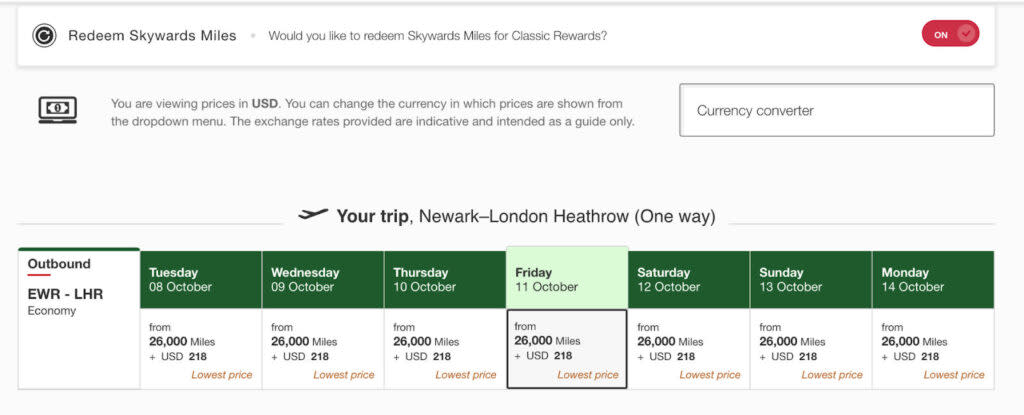
Task: Select the Tuesday 08 October date tab
Action: [x=201, y=280]
